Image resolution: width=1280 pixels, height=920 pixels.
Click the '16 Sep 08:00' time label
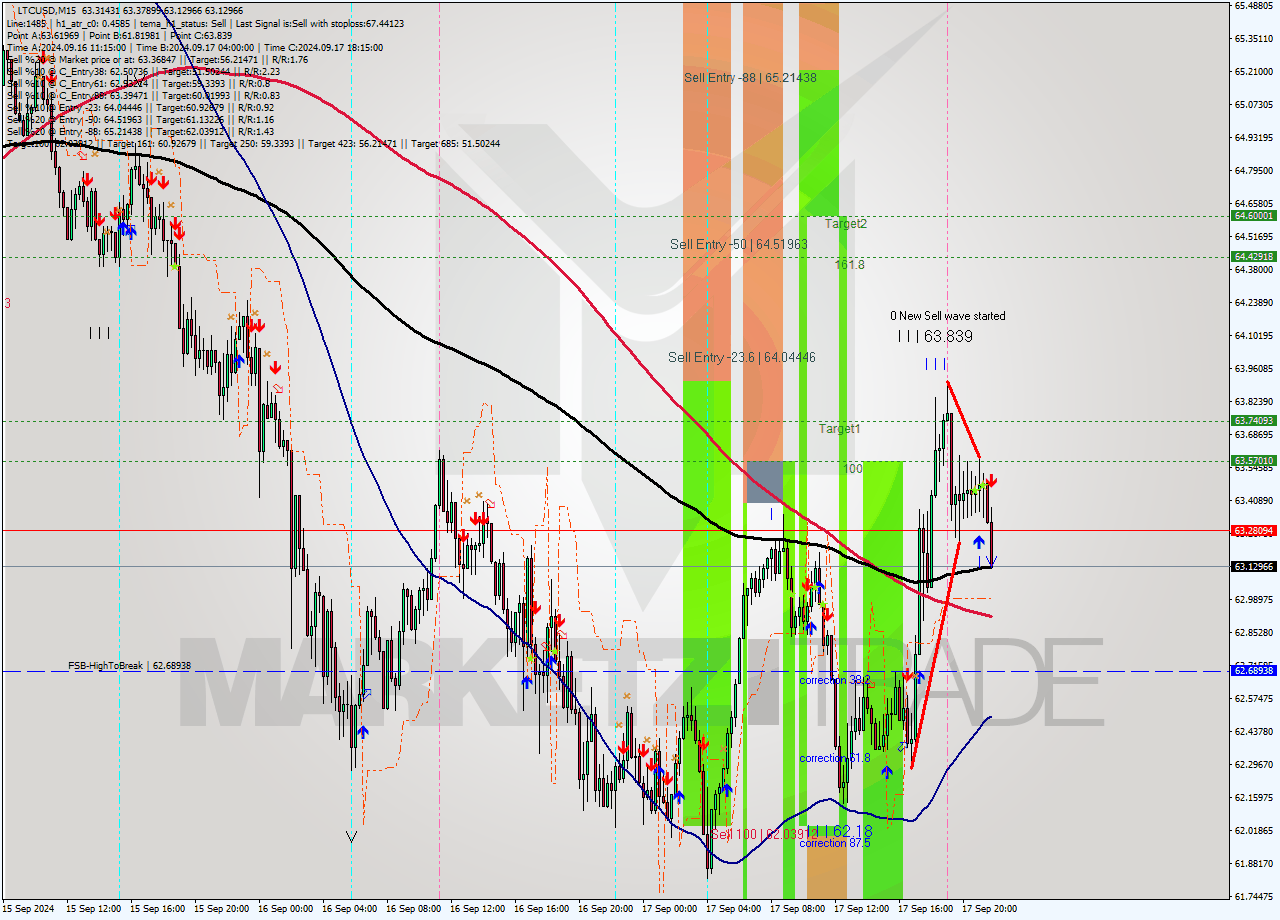point(415,909)
